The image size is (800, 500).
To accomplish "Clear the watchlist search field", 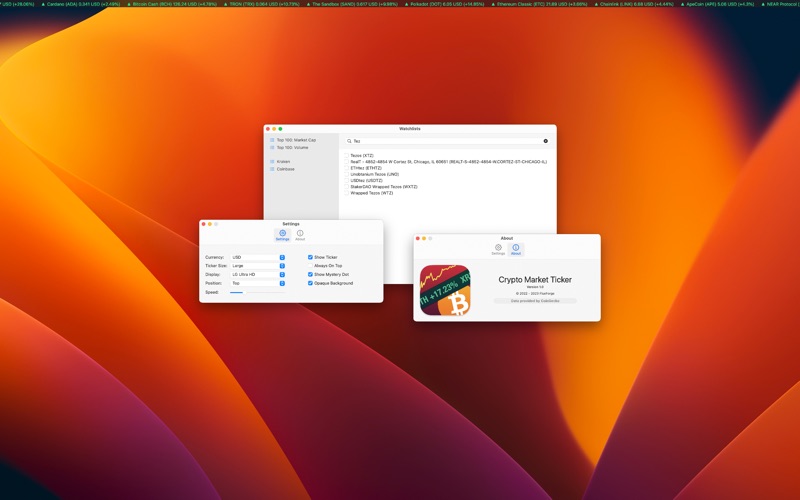I will (546, 141).
